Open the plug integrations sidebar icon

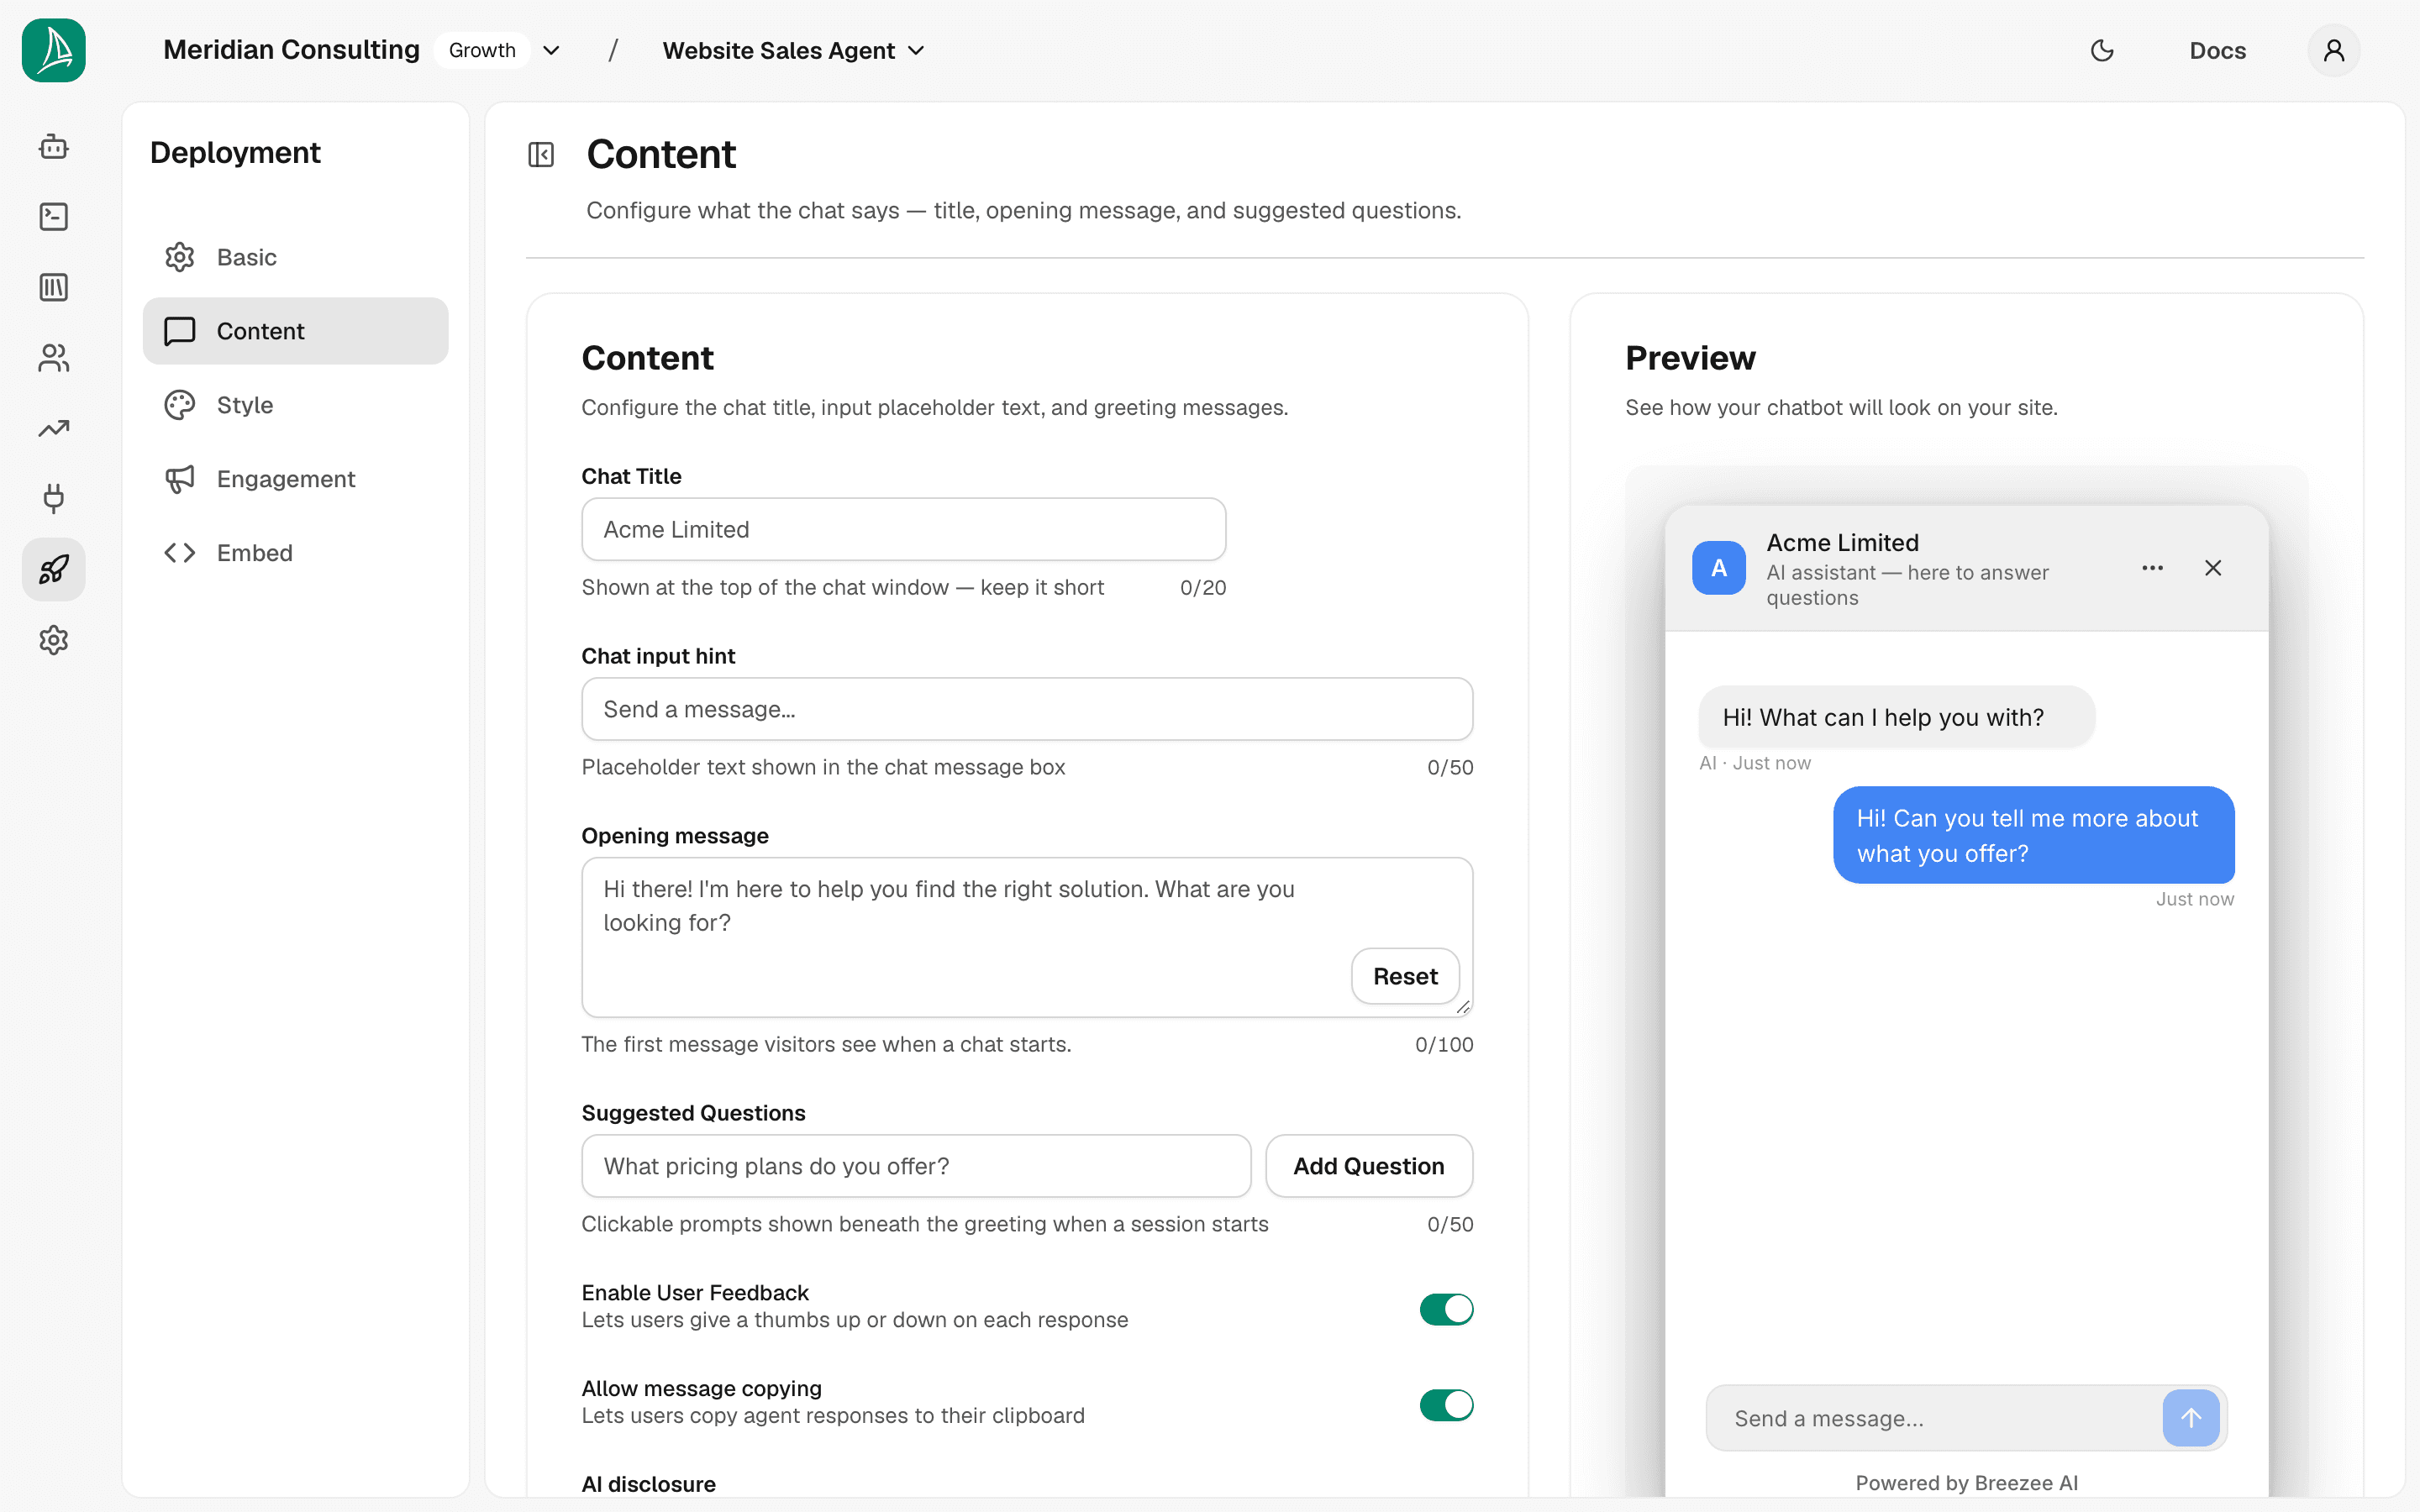pyautogui.click(x=54, y=498)
